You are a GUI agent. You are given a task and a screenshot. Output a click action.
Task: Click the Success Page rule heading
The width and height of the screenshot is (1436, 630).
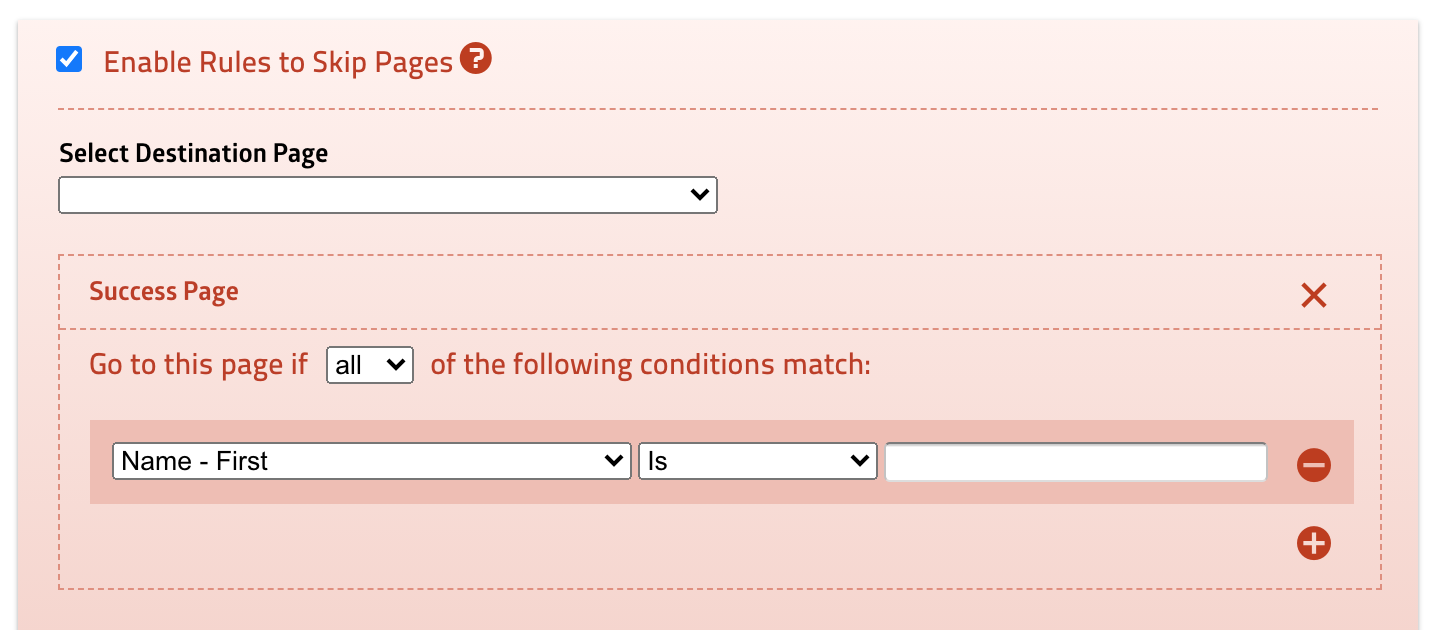[164, 292]
